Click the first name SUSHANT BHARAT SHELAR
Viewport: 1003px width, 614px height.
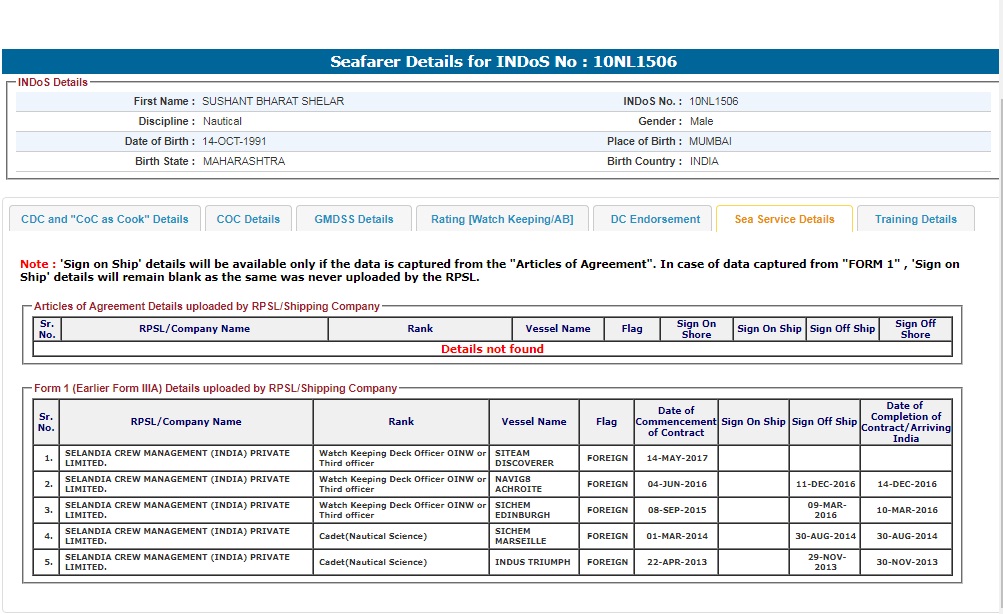(x=273, y=101)
